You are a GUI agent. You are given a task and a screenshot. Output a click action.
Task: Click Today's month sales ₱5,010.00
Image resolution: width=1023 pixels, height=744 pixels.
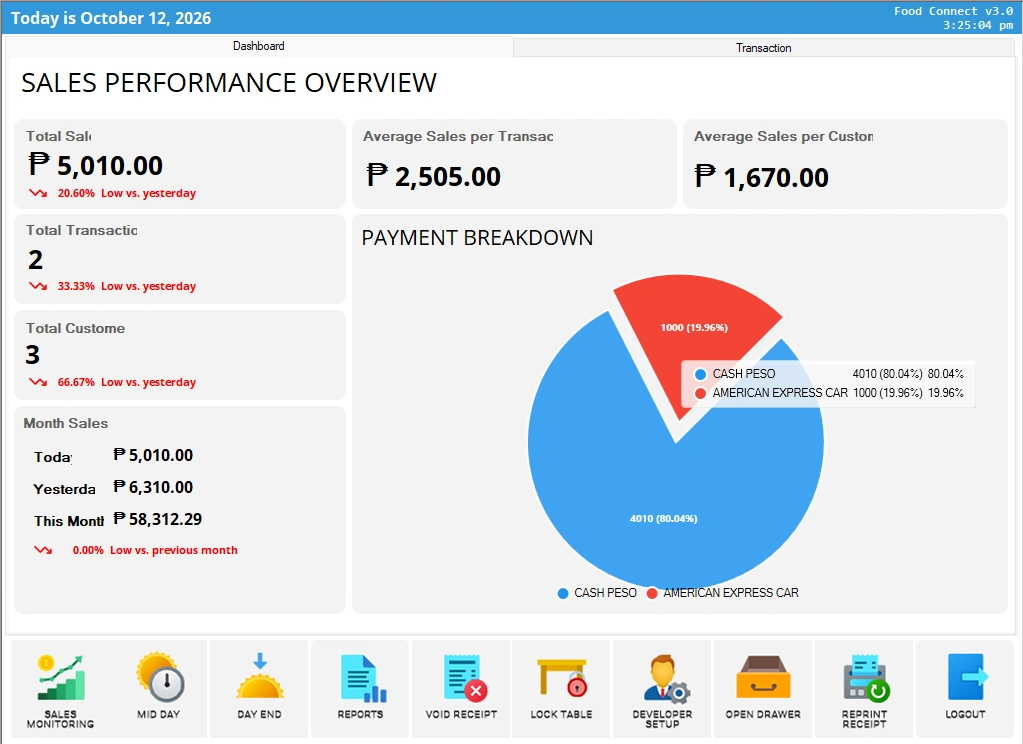click(153, 455)
